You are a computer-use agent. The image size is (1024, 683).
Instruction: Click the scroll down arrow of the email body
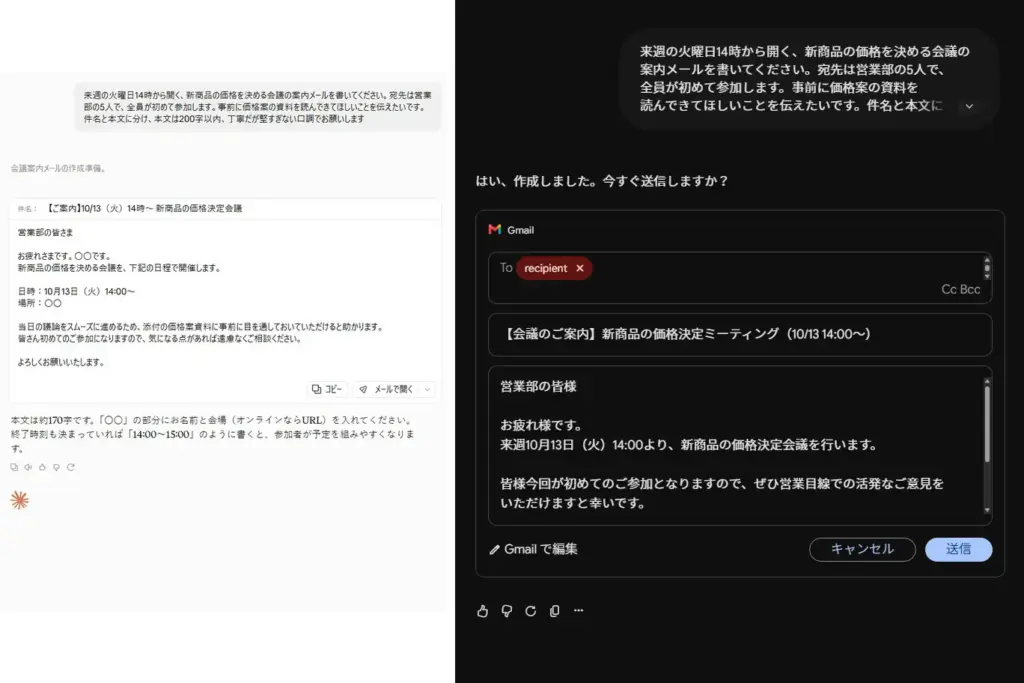click(987, 510)
